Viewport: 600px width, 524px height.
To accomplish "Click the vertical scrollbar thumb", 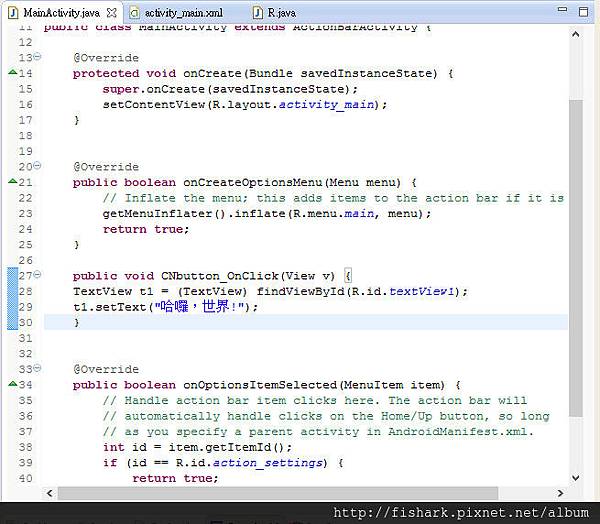I will pyautogui.click(x=576, y=258).
